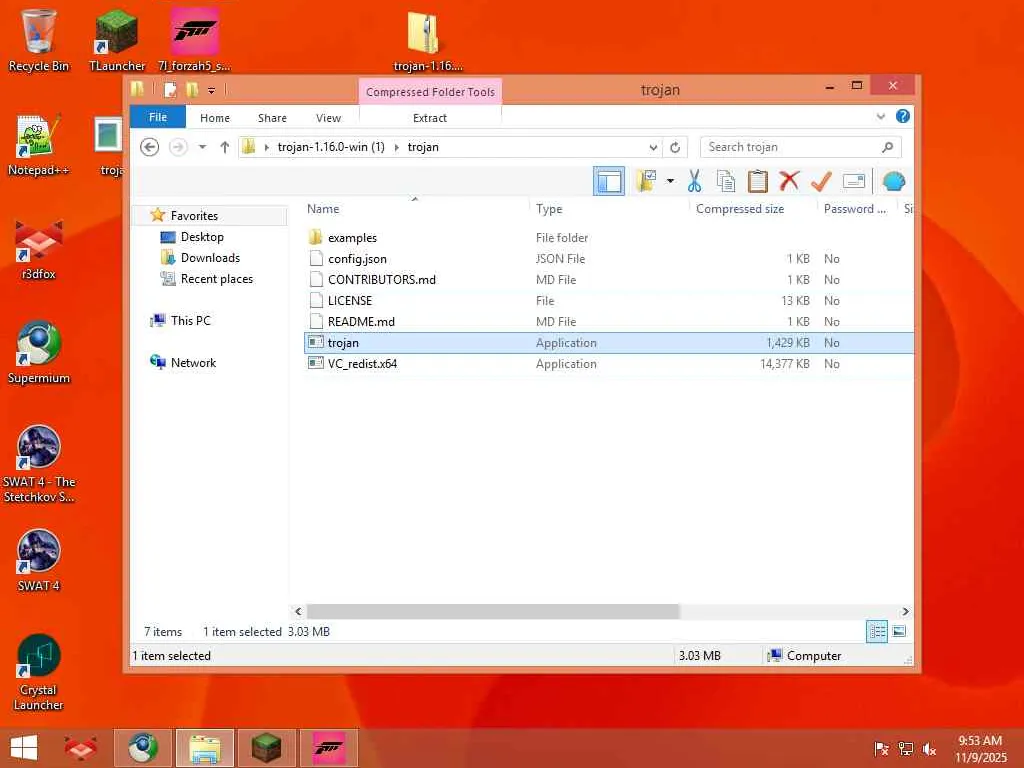This screenshot has width=1024, height=768.
Task: Switch to large icons view button
Action: 899,632
